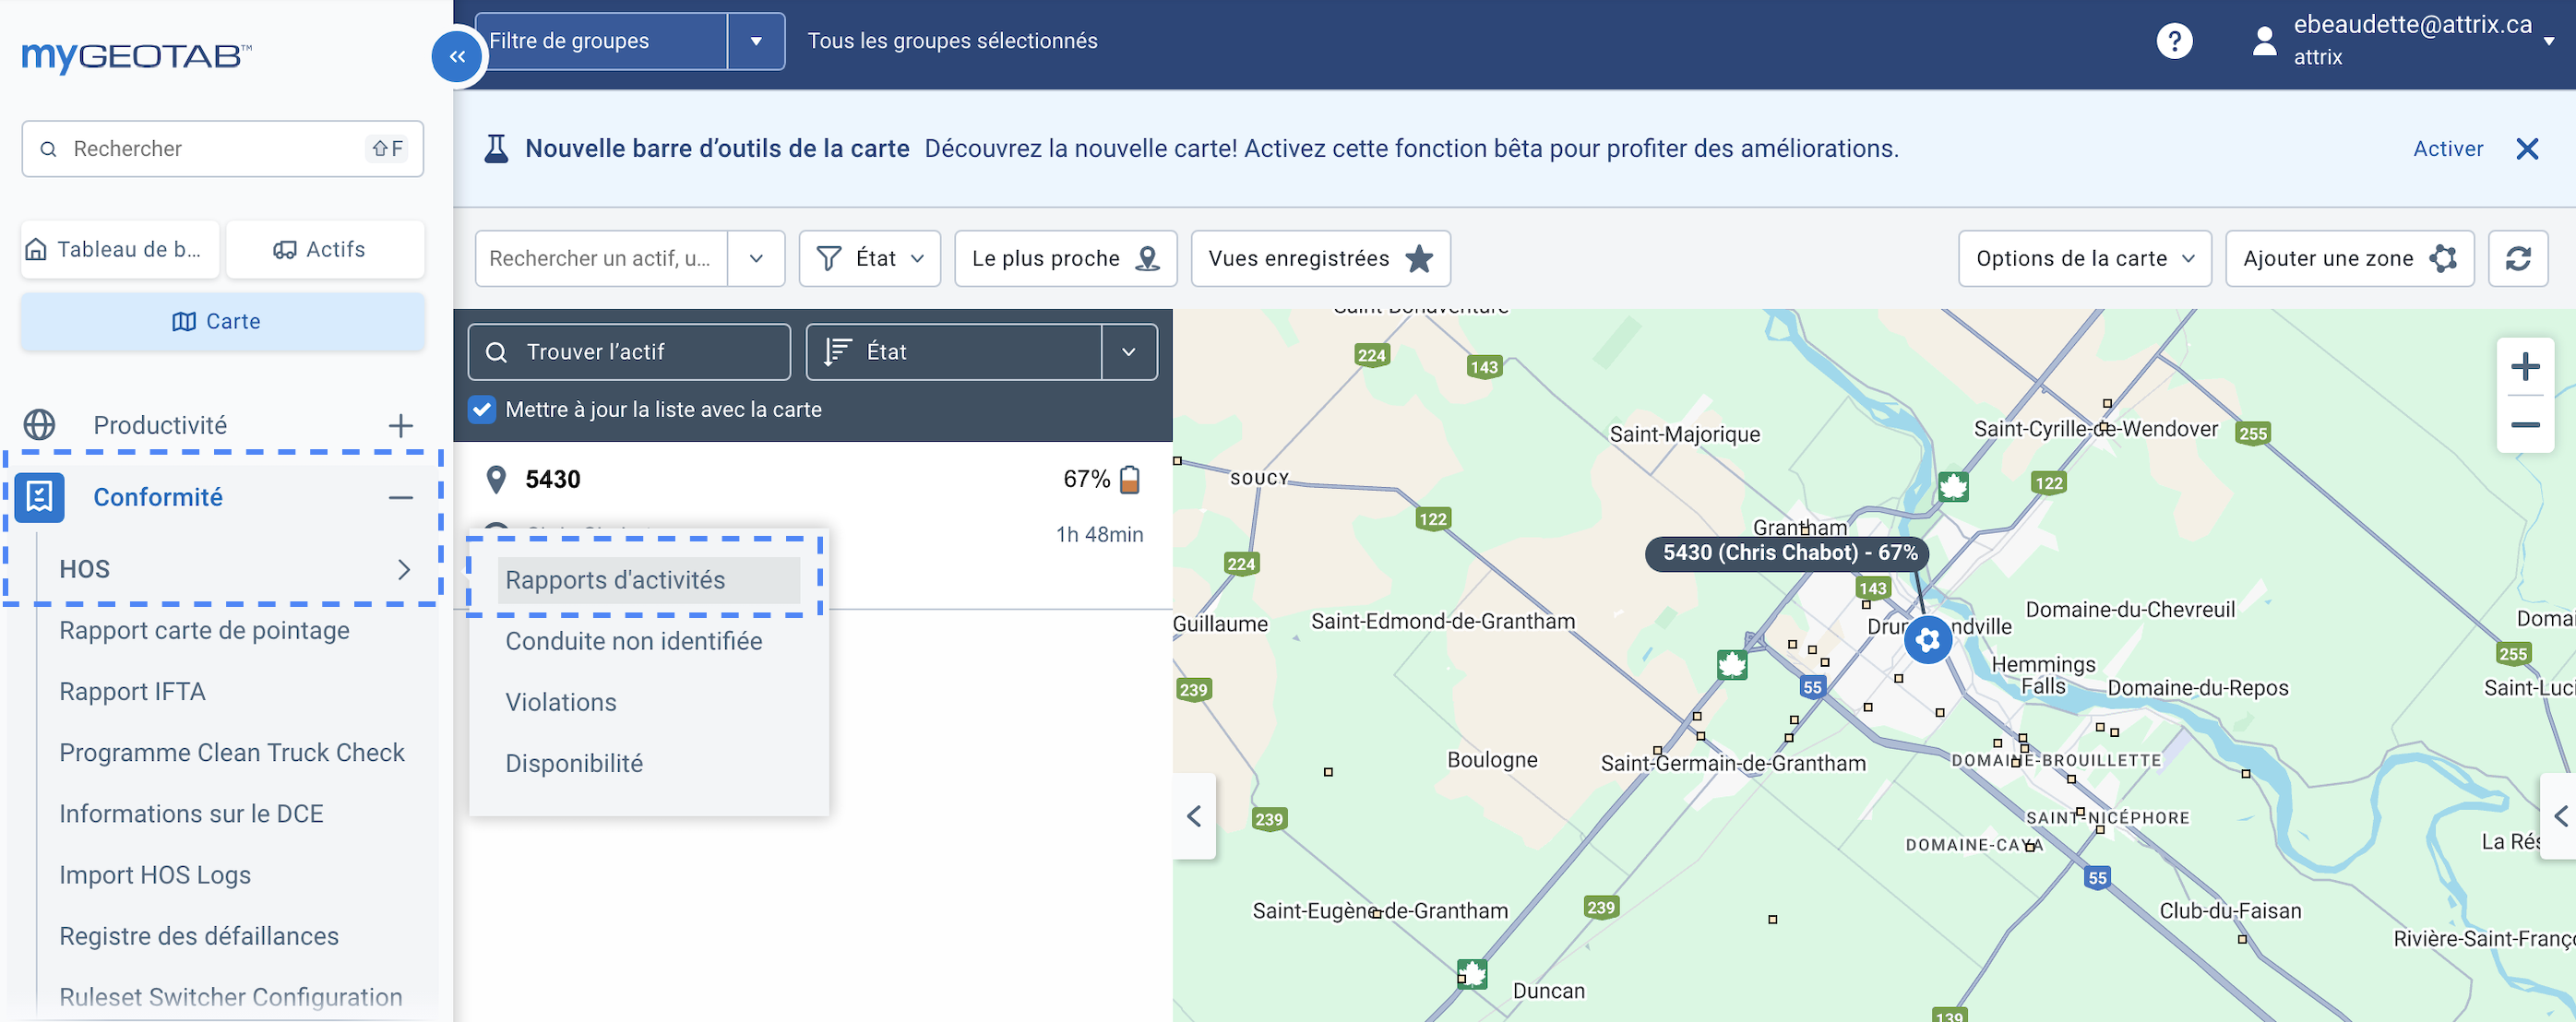Click the Productivité globe icon
Viewport: 2576px width, 1022px height.
[40, 425]
